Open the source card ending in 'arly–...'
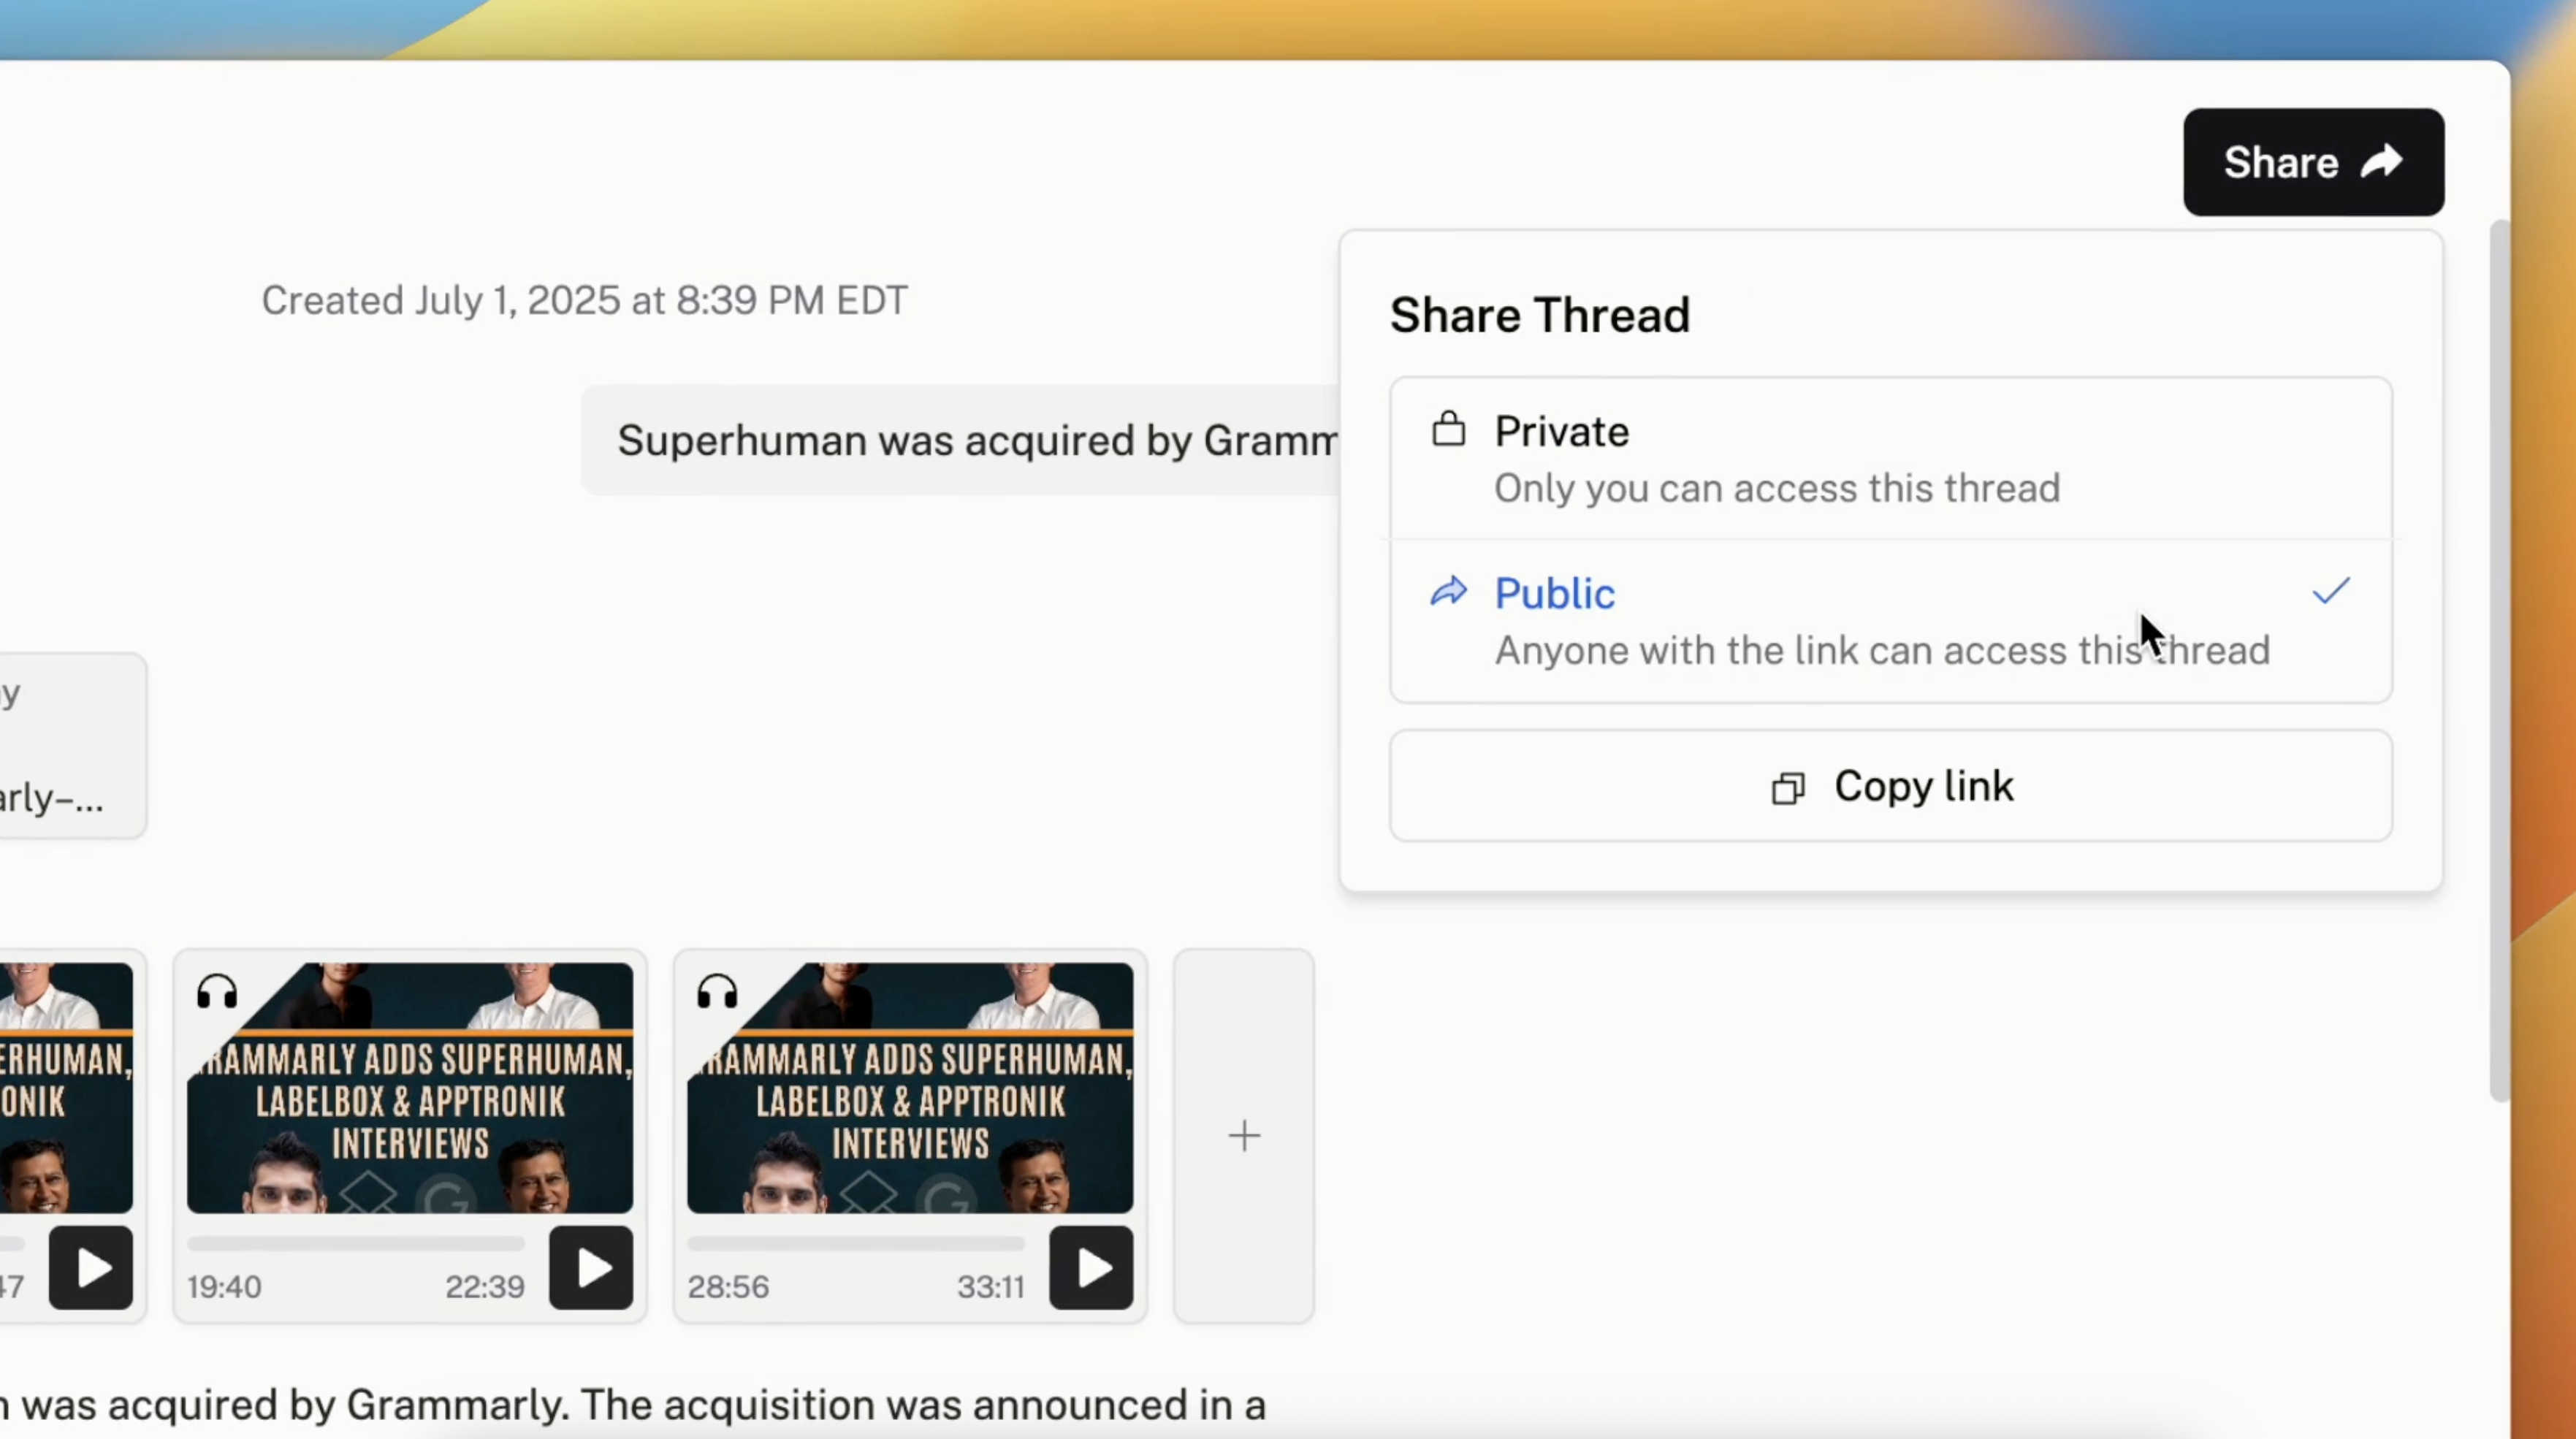Viewport: 2576px width, 1439px height. coord(73,746)
